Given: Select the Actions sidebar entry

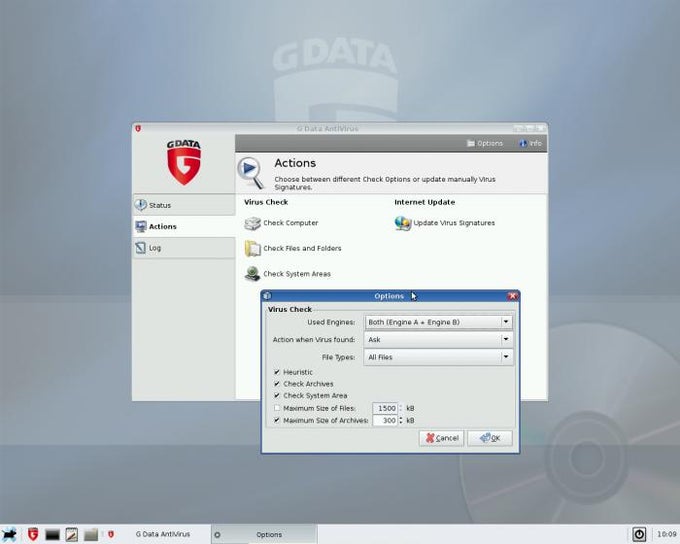Looking at the screenshot, I should (184, 226).
